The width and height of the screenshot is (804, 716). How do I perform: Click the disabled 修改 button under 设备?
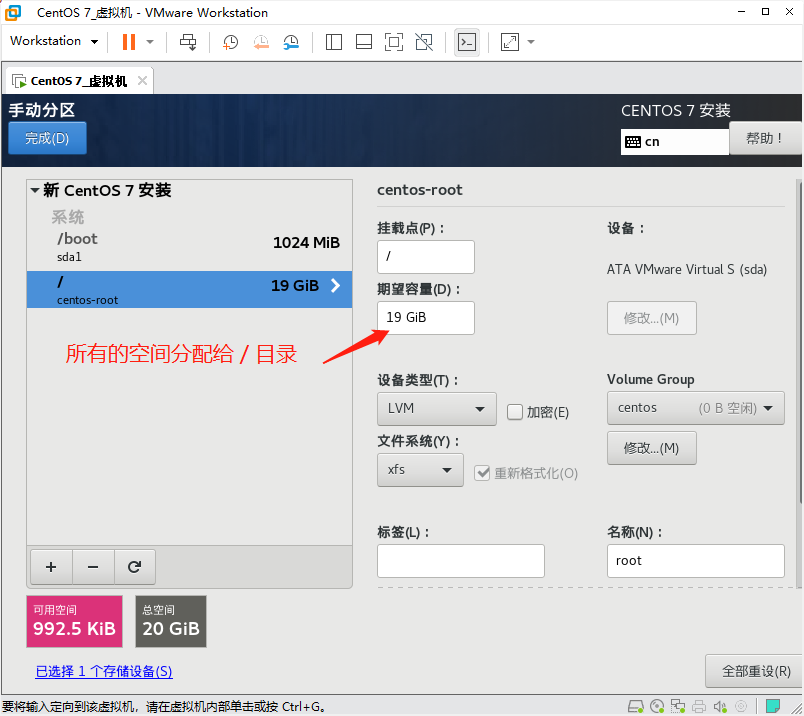point(651,318)
